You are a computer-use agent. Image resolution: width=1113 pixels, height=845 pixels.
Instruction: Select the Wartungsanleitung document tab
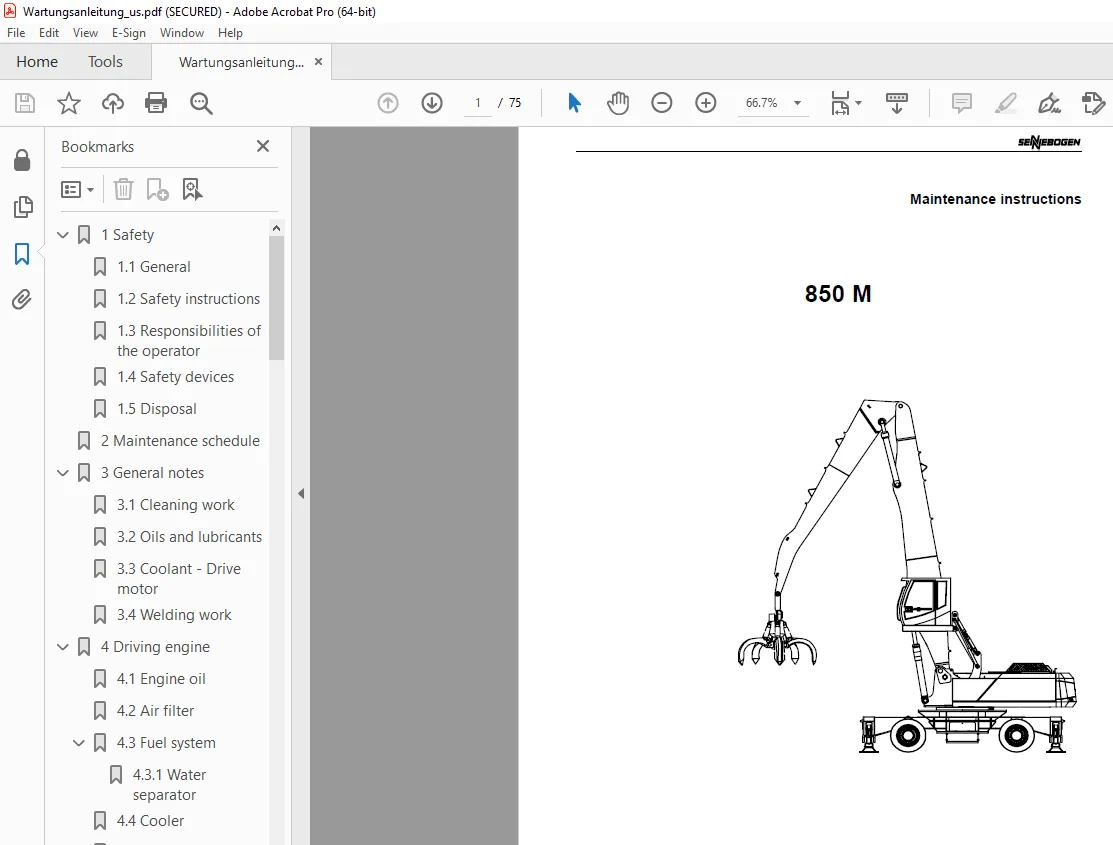coord(241,62)
